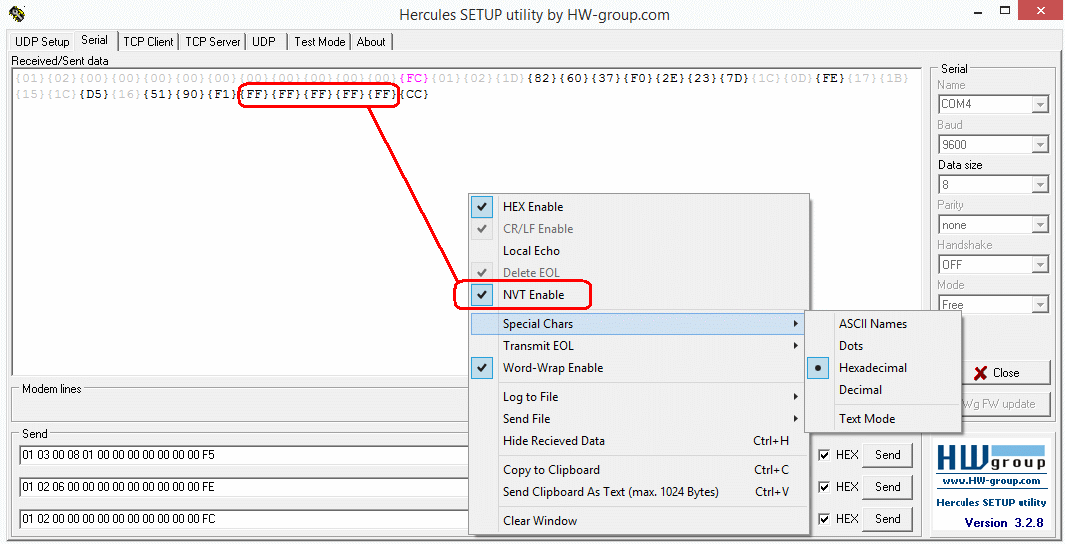Select Copy to Clipboard menu entry

point(551,470)
